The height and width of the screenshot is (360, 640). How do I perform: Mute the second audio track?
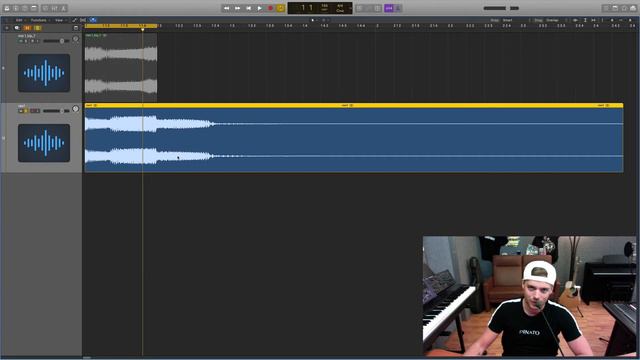[x=21, y=111]
